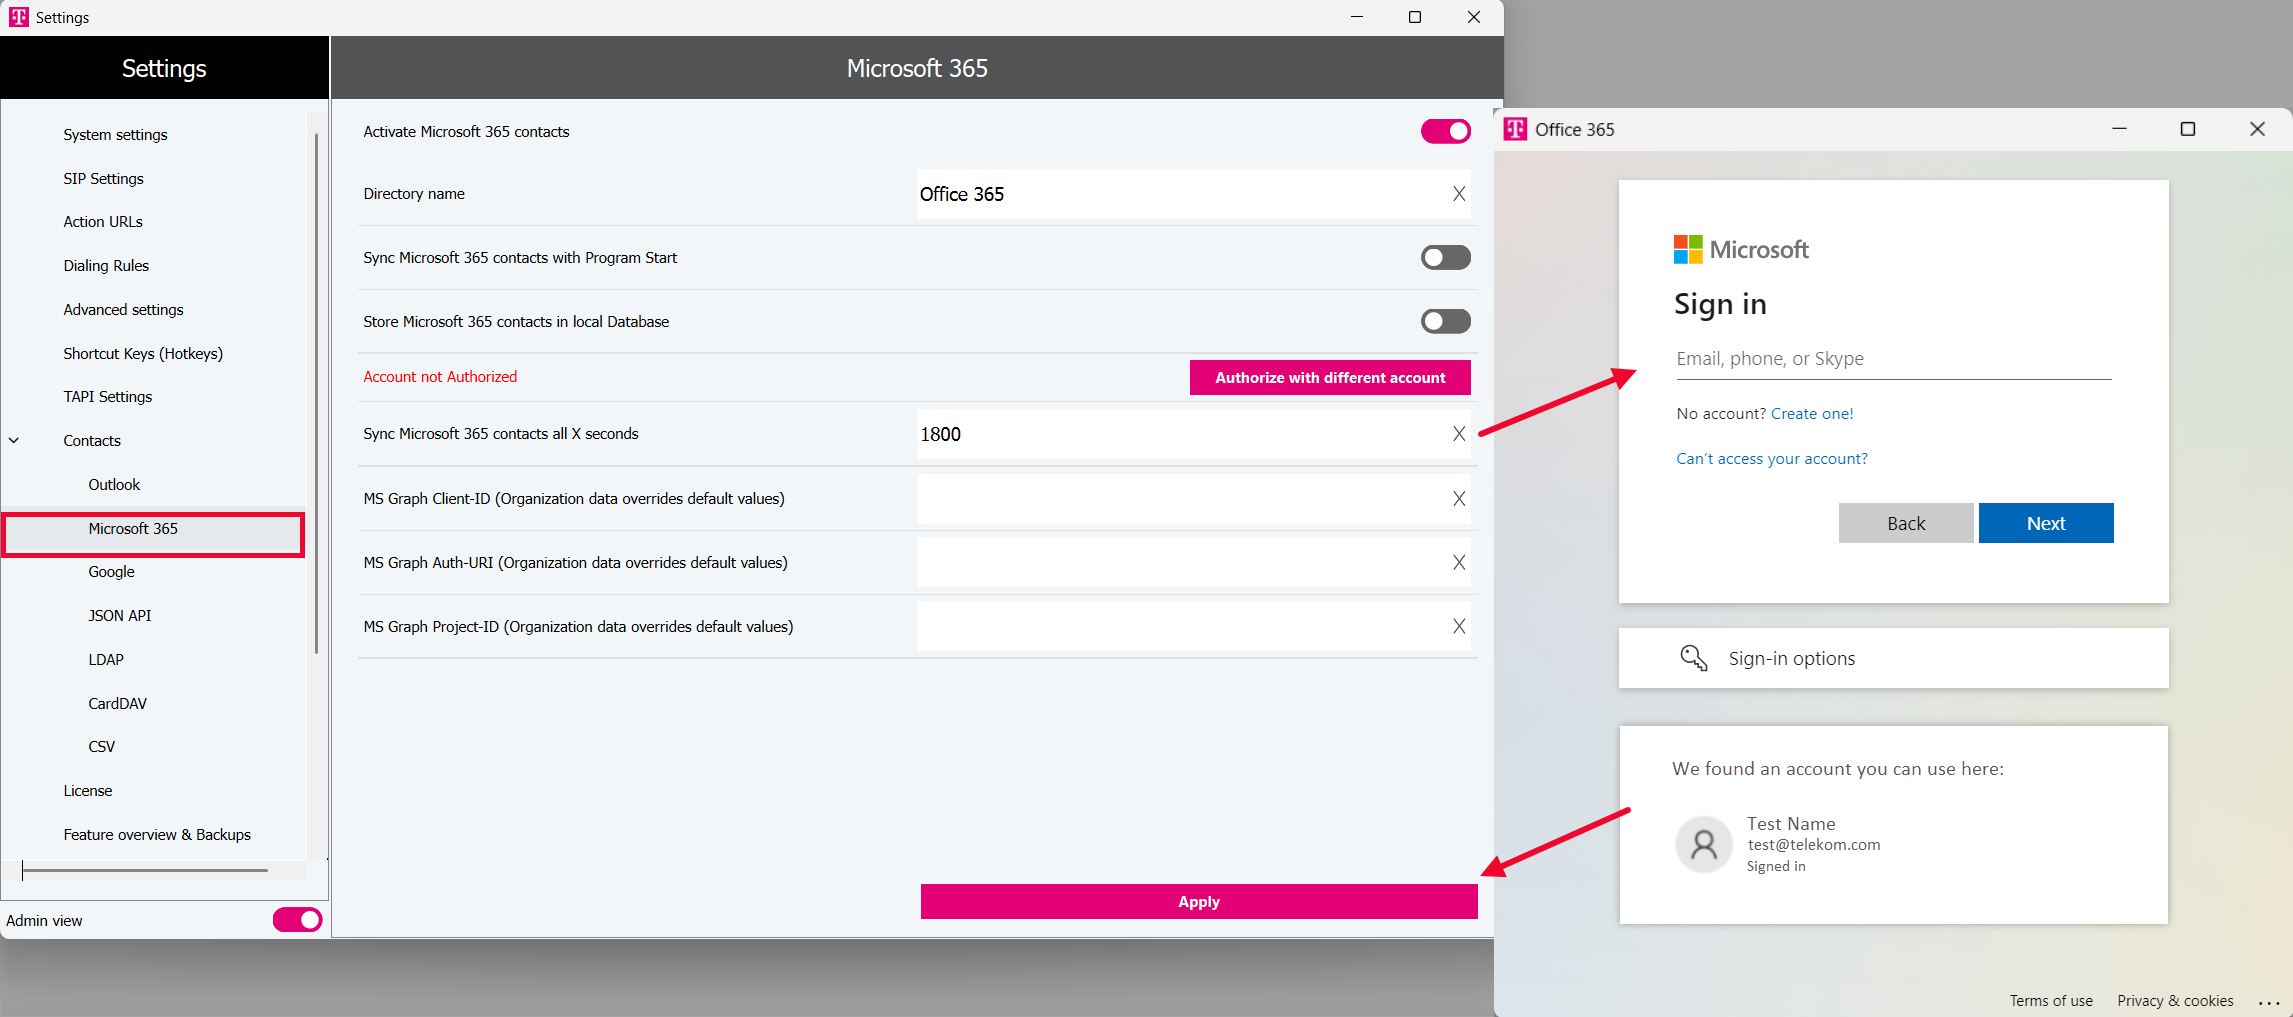Enable storing contacts in local Database
Viewport: 2293px width, 1017px height.
coord(1445,322)
